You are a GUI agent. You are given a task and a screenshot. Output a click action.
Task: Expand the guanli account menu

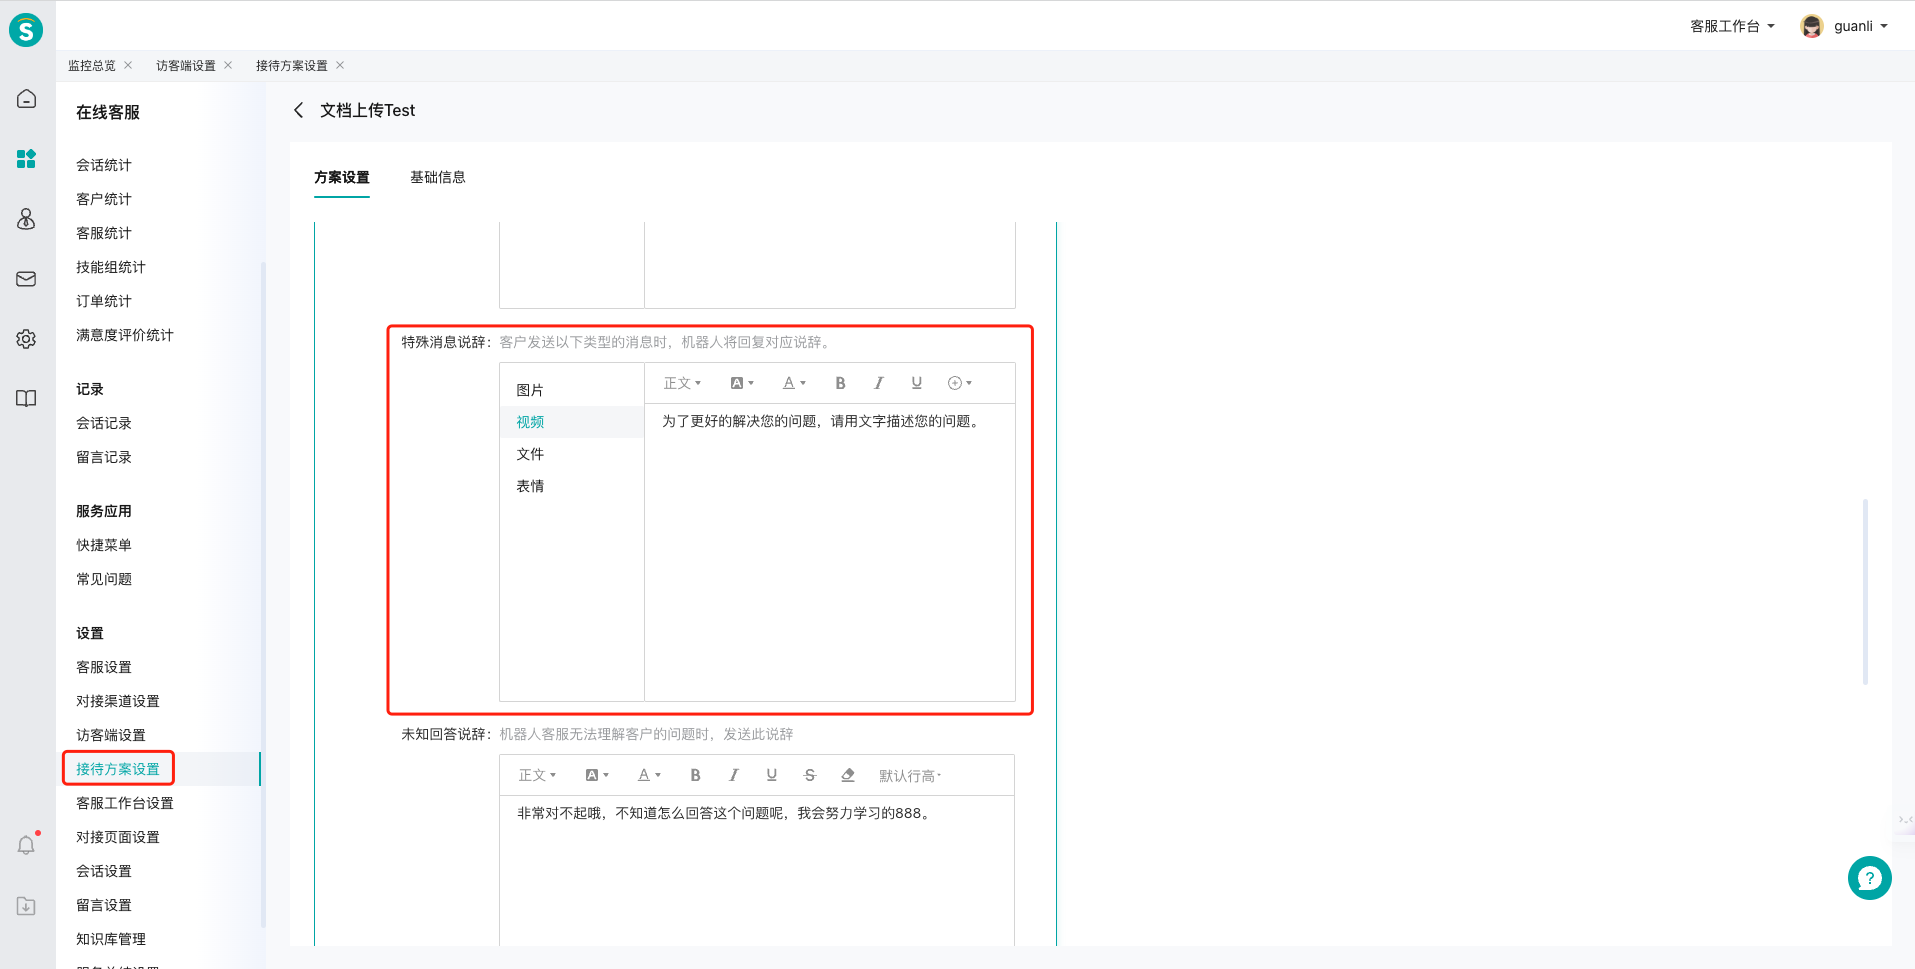point(1861,26)
